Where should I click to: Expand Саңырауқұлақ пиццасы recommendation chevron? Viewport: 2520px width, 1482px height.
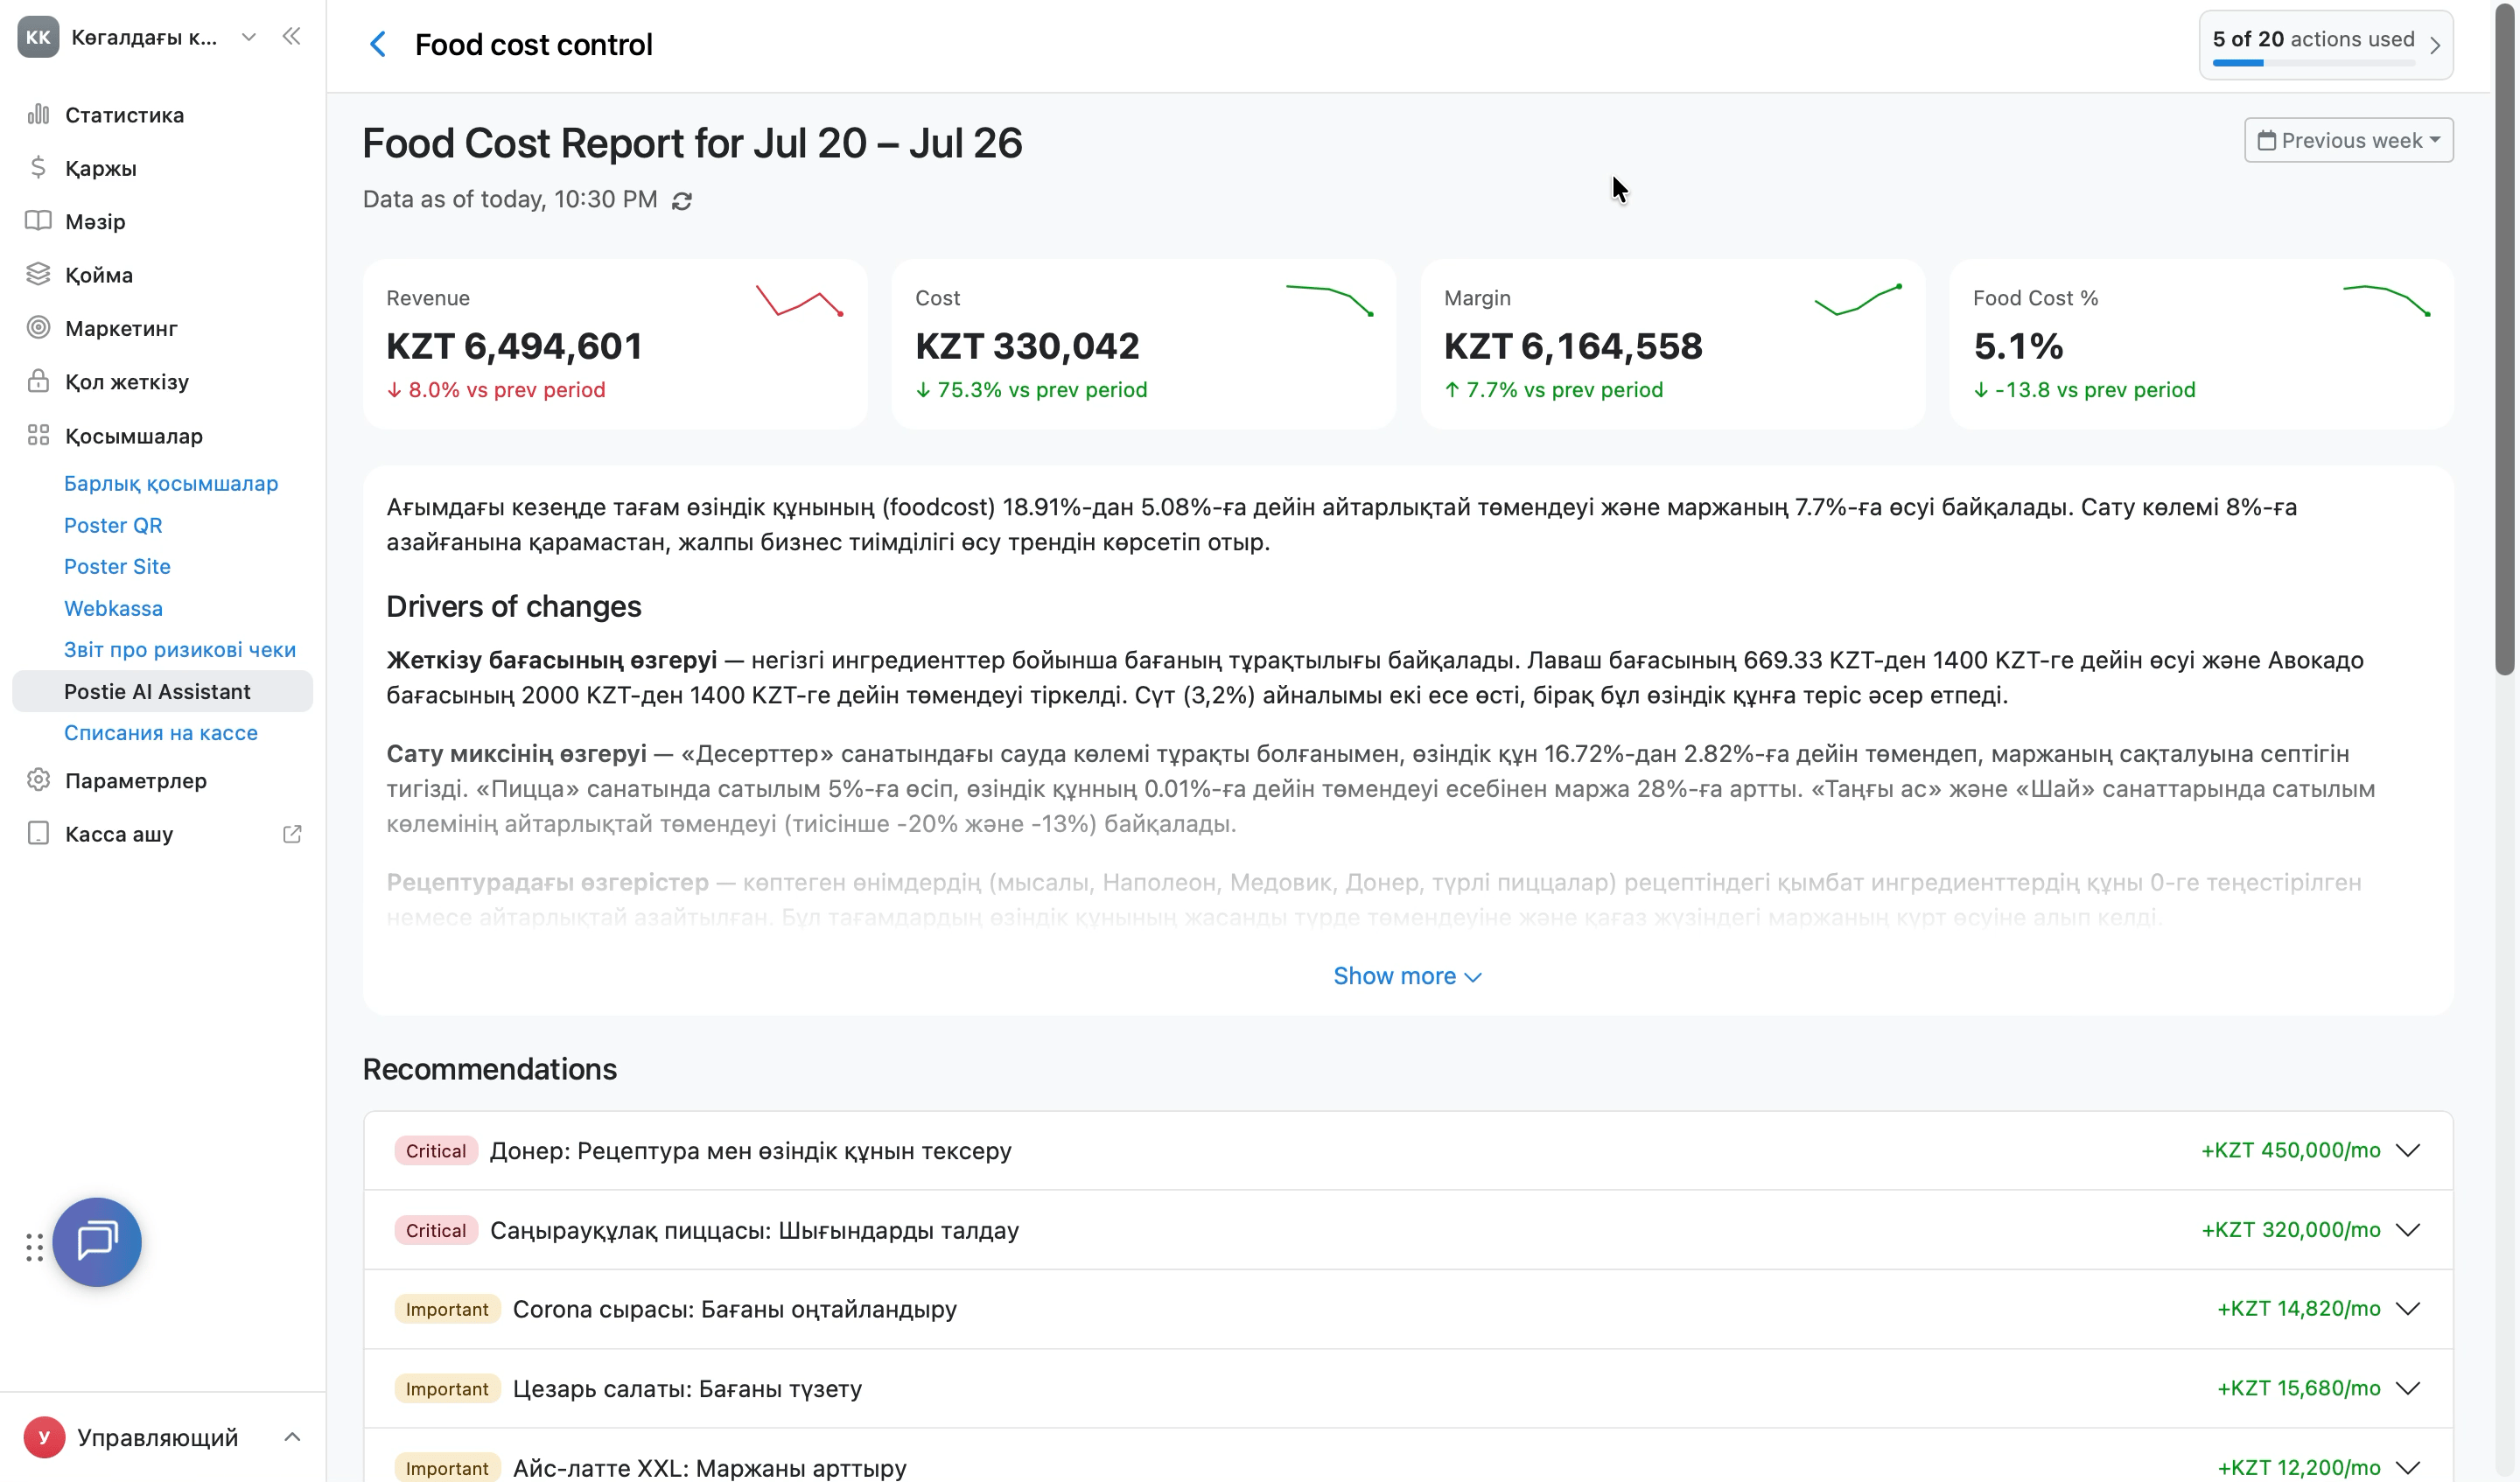click(x=2408, y=1230)
